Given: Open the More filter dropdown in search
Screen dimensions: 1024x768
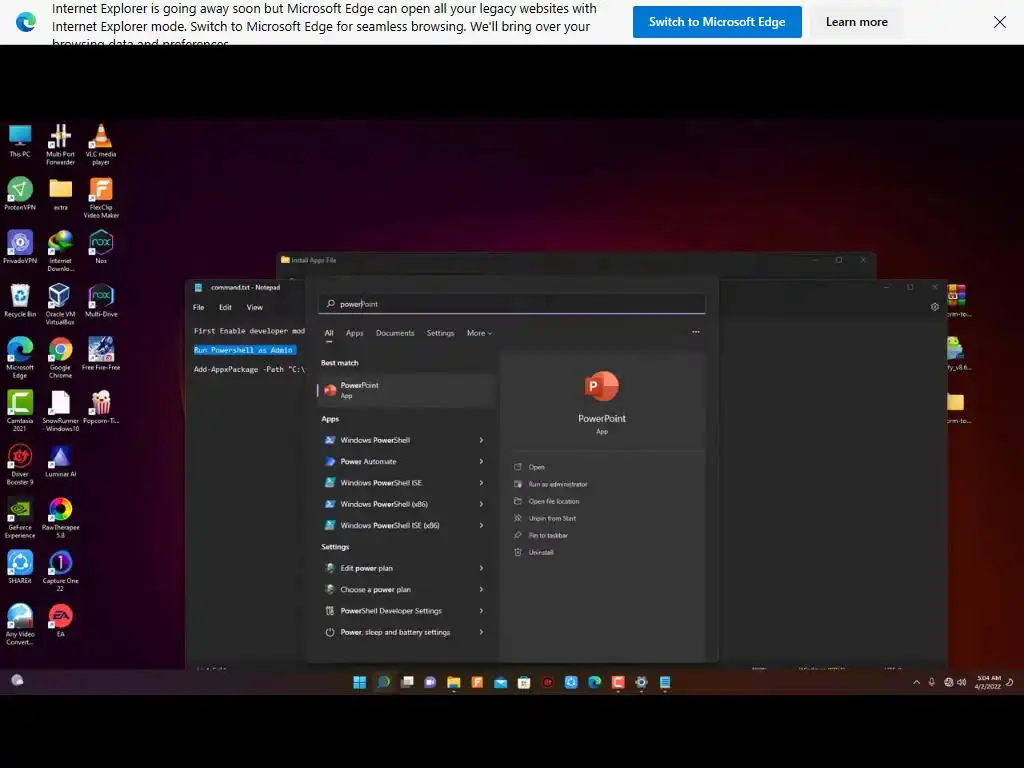Looking at the screenshot, I should coord(479,333).
